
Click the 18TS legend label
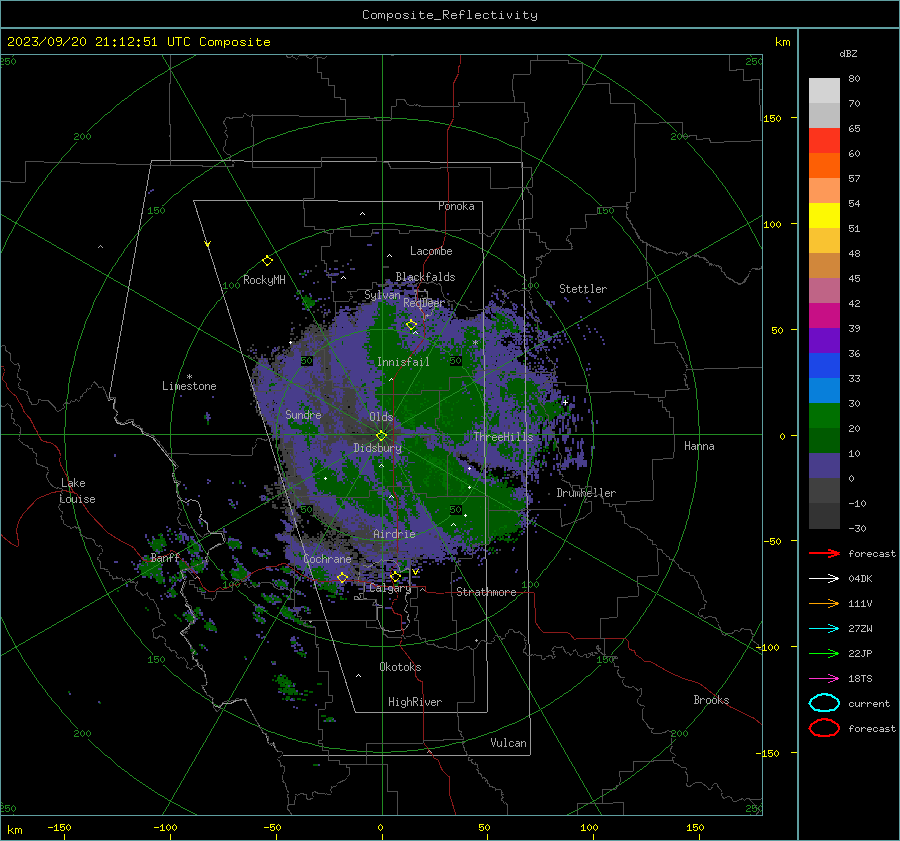click(860, 679)
